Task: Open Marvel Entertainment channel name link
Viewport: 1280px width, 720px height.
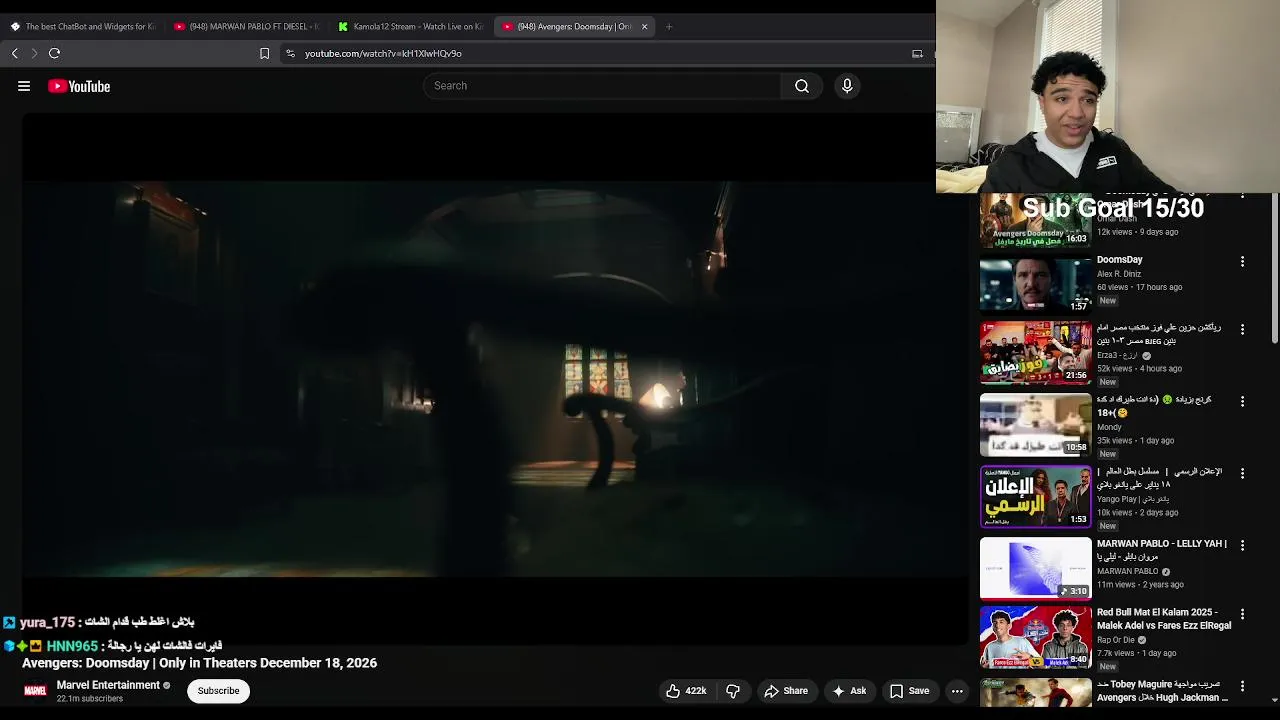Action: click(108, 685)
